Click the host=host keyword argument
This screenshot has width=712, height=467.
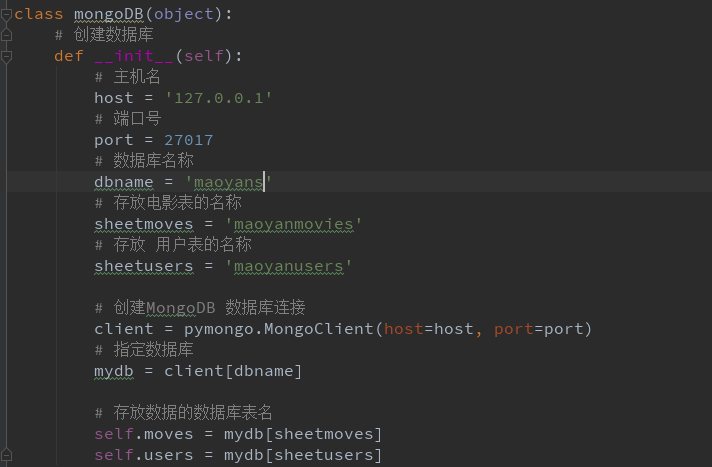point(429,329)
